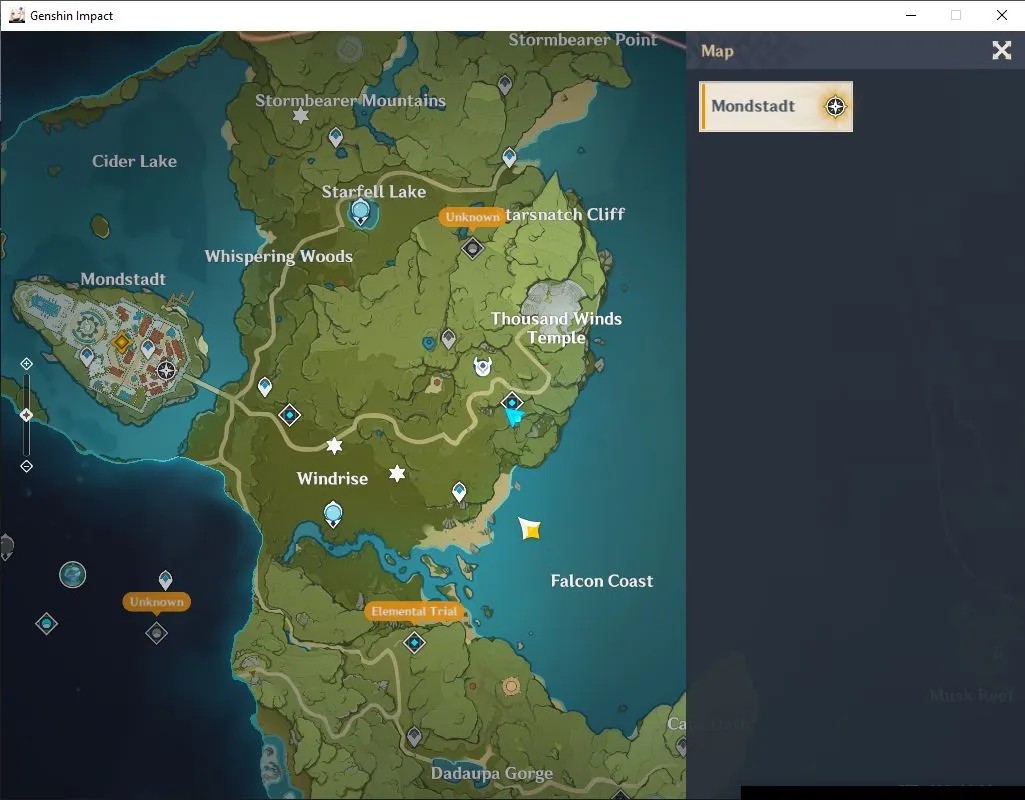1025x800 pixels.
Task: Click the star marker east of Windrise label
Action: (397, 473)
